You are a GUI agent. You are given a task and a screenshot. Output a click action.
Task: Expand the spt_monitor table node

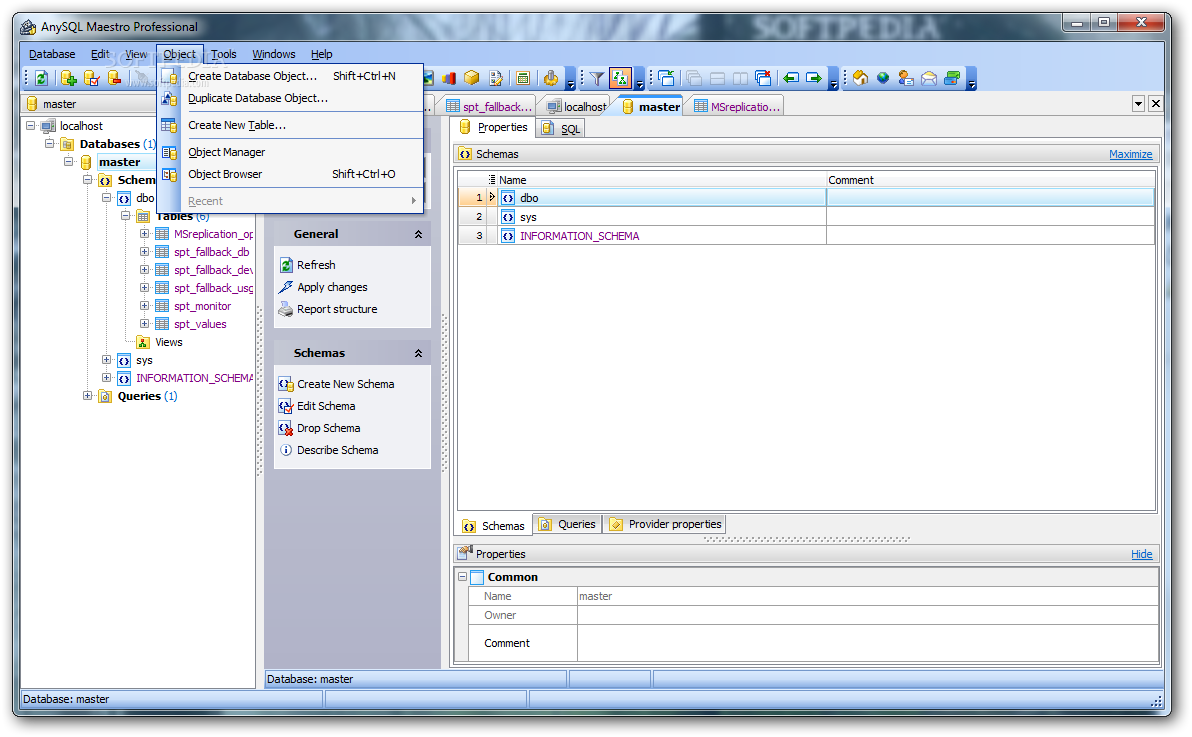tap(144, 306)
